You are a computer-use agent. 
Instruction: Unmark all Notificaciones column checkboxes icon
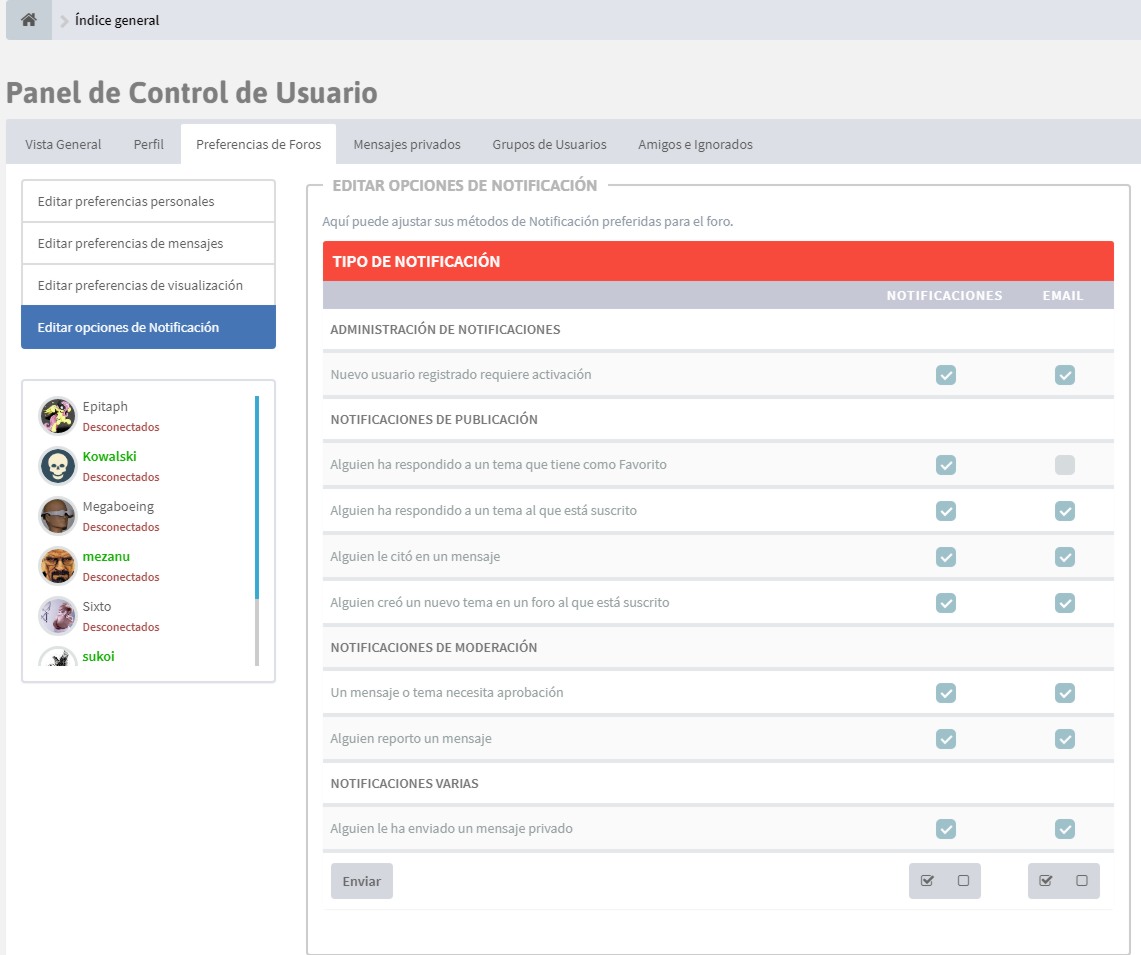[963, 881]
